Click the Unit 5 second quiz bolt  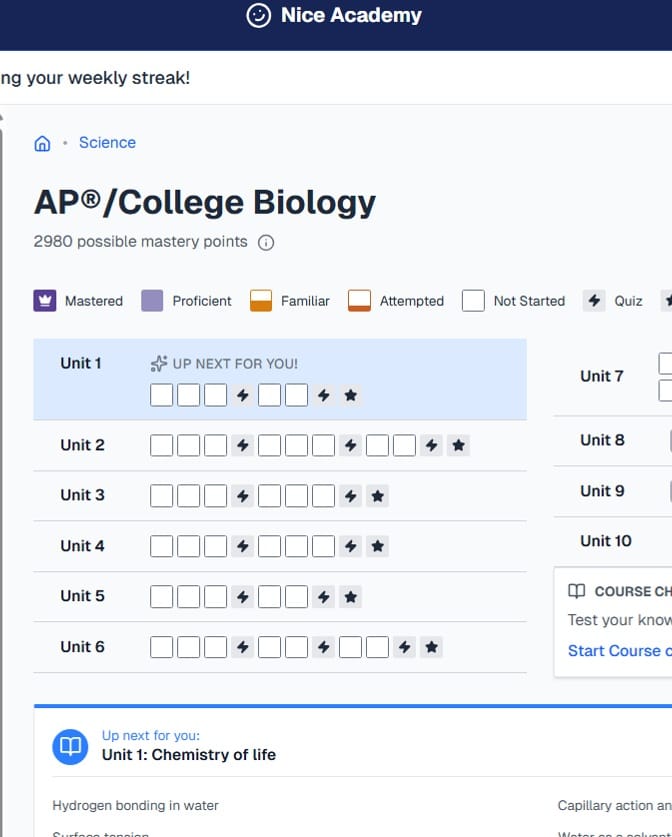pyautogui.click(x=323, y=597)
